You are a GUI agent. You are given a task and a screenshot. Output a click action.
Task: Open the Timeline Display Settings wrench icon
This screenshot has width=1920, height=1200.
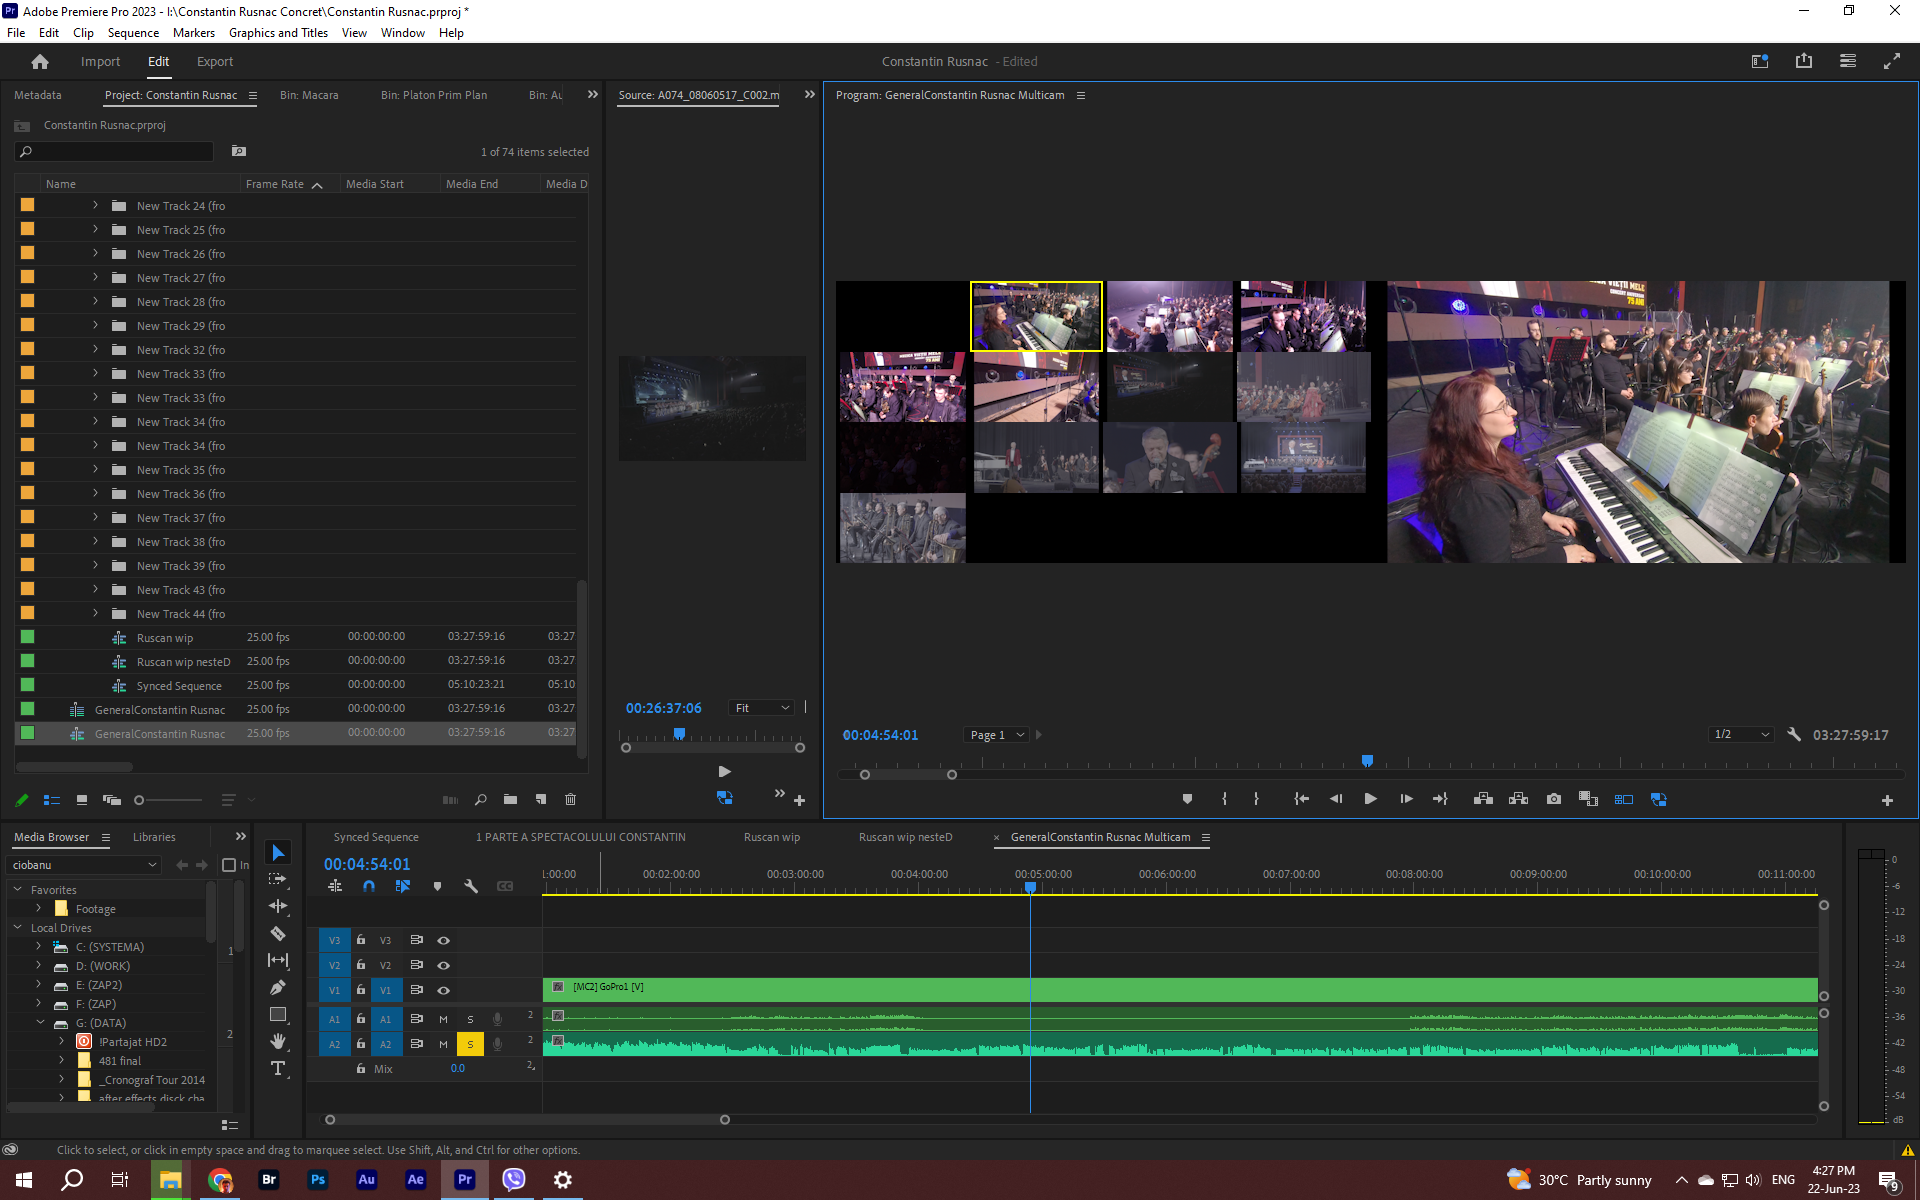(471, 886)
